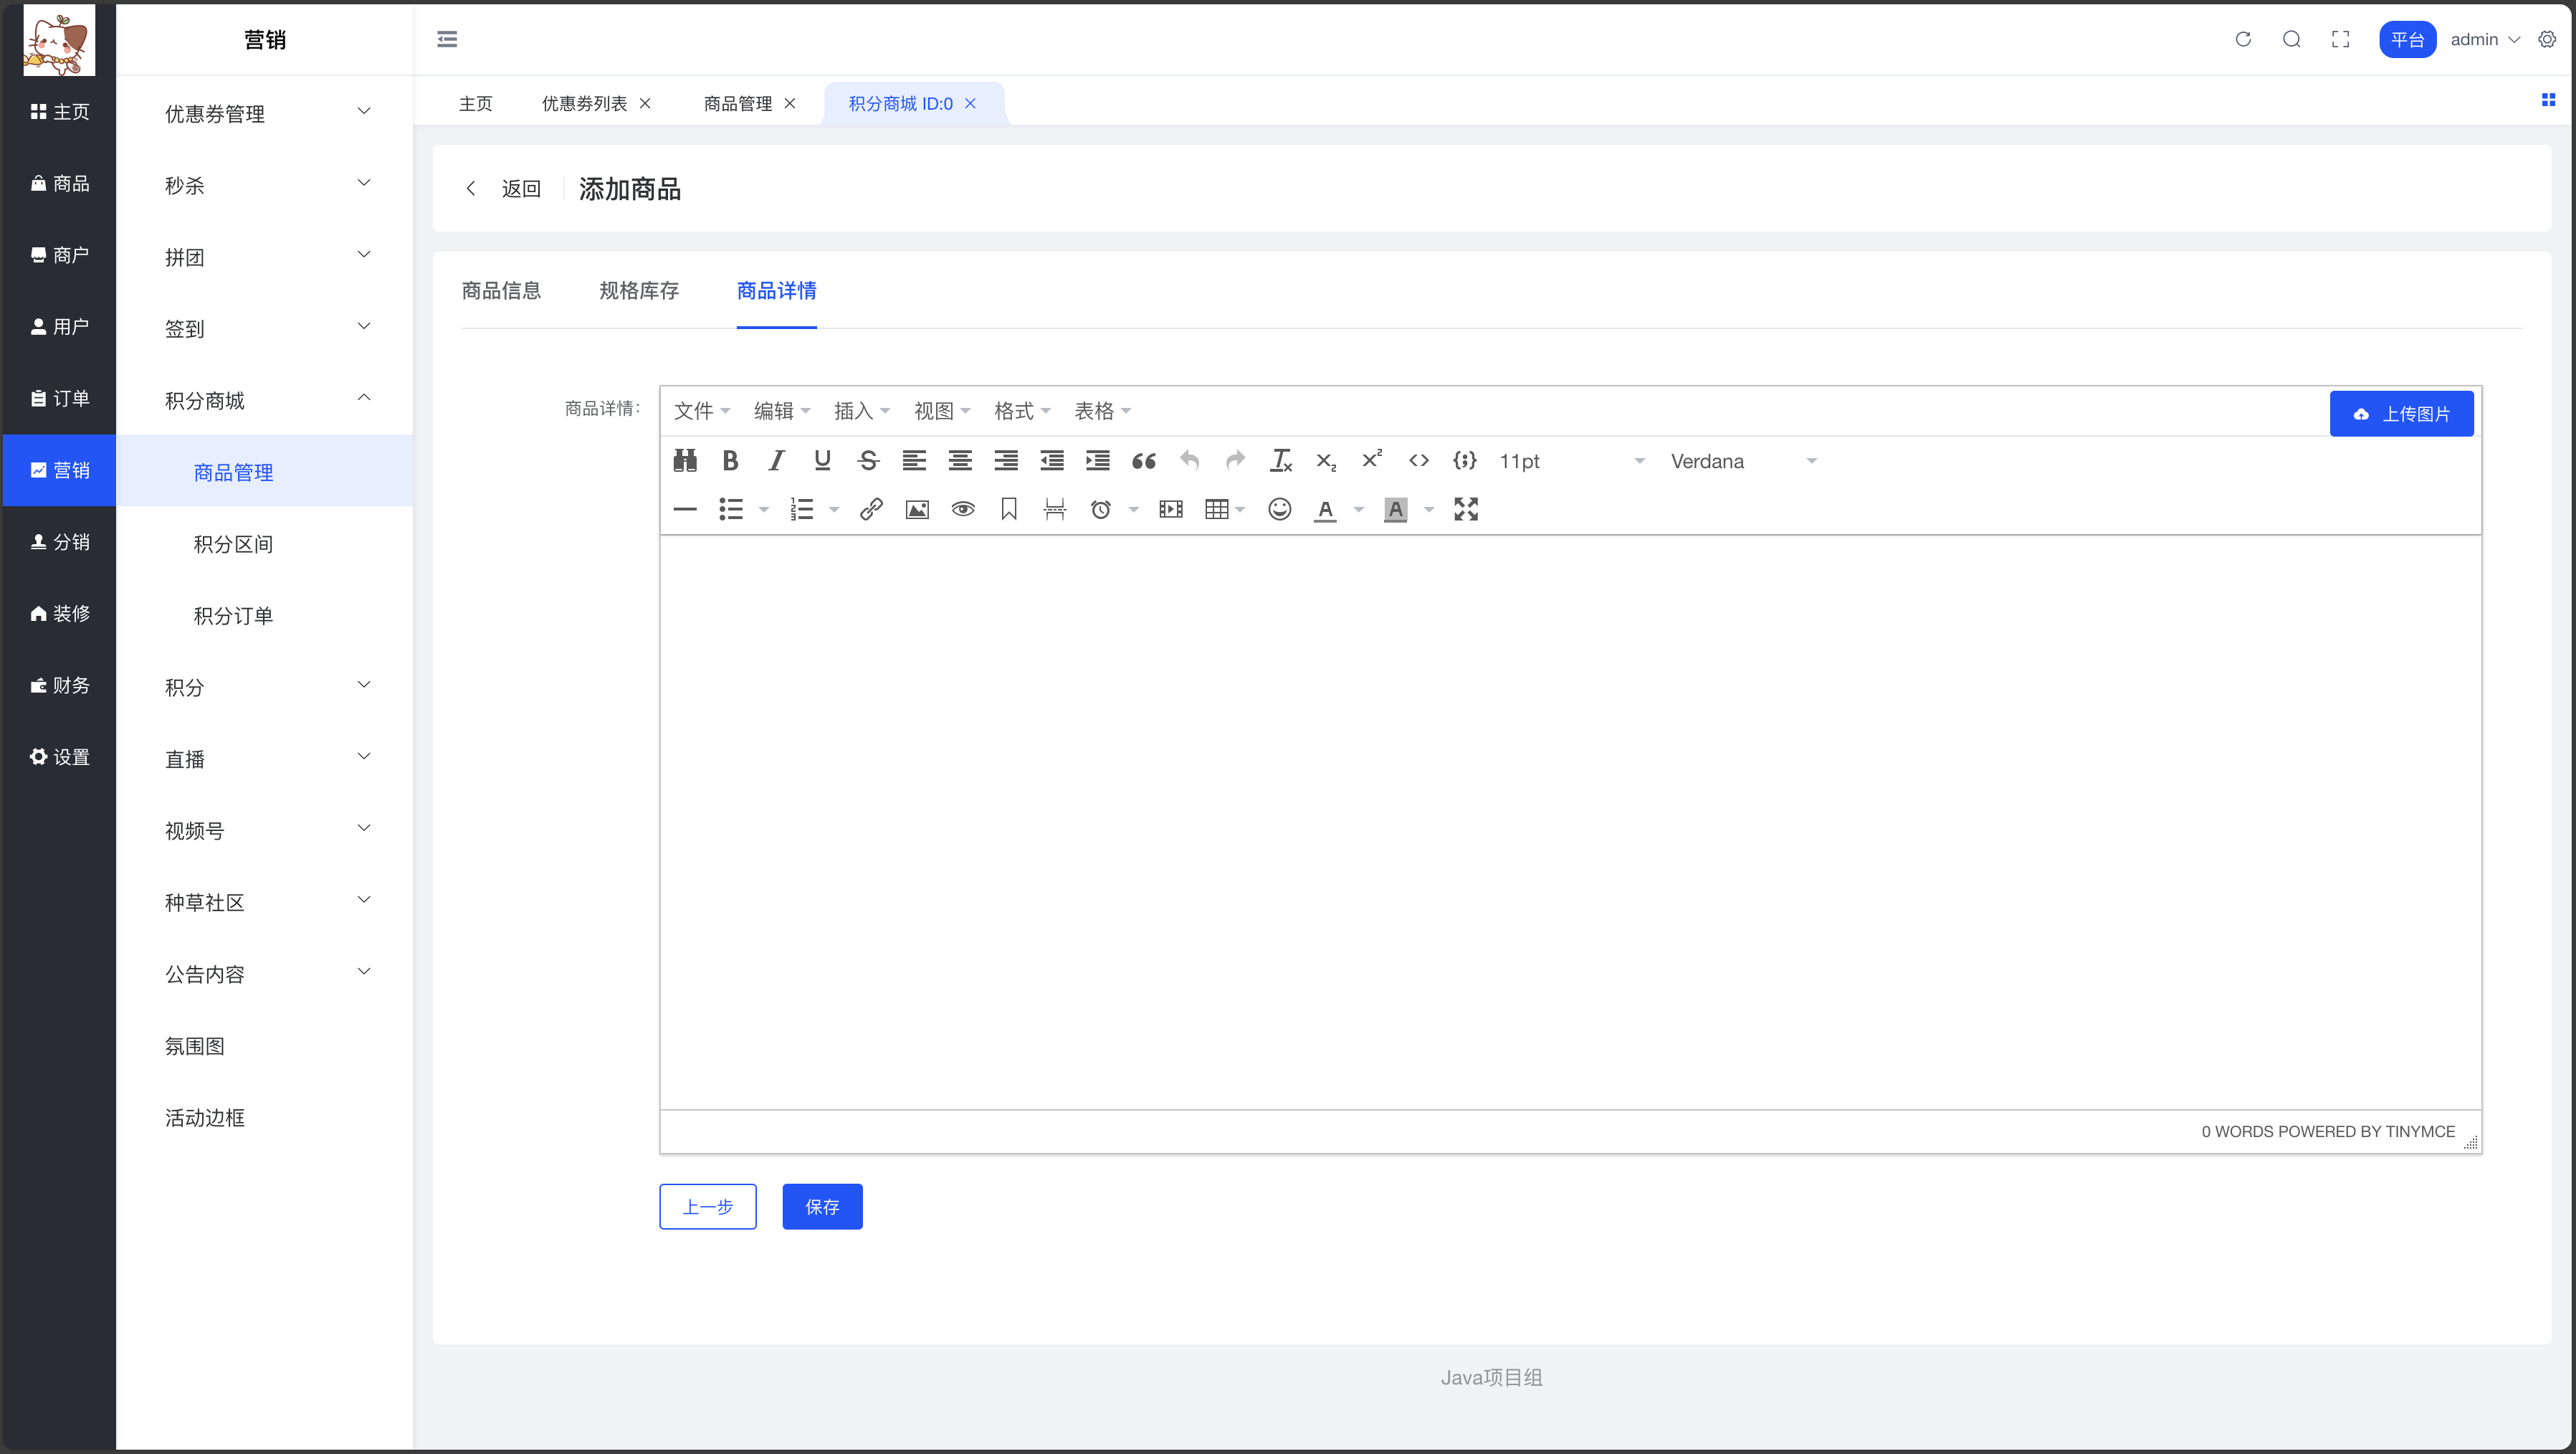Click the insert image icon in editor

pos(917,509)
